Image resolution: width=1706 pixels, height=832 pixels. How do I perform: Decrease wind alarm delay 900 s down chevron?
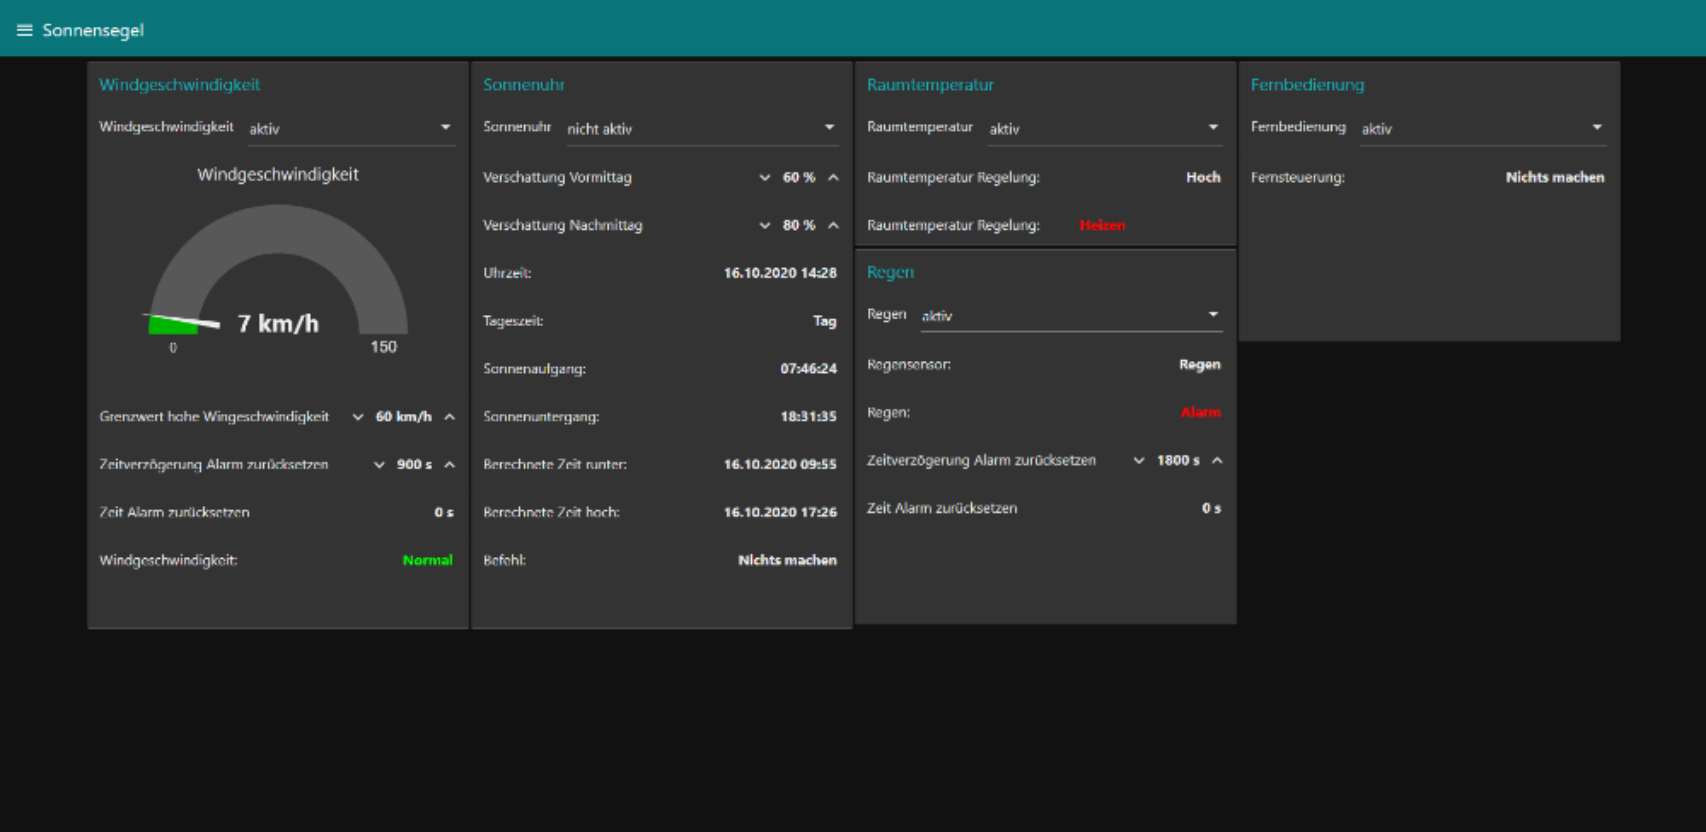(x=379, y=465)
